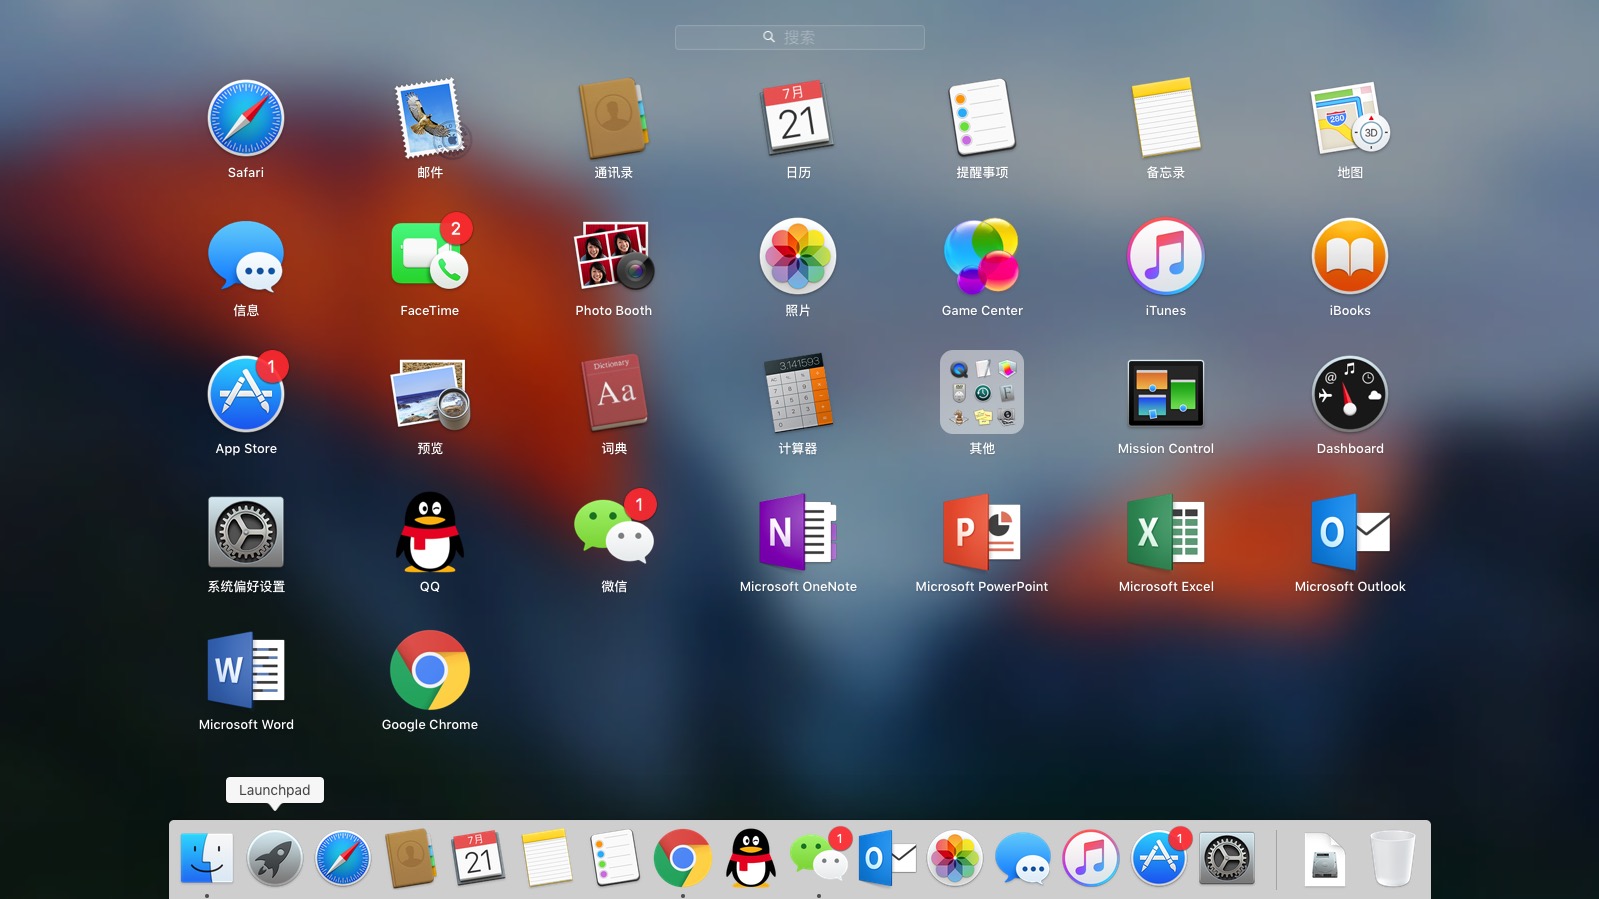Open Messages speech bubble in the Dock
This screenshot has height=899, width=1599.
click(1023, 858)
